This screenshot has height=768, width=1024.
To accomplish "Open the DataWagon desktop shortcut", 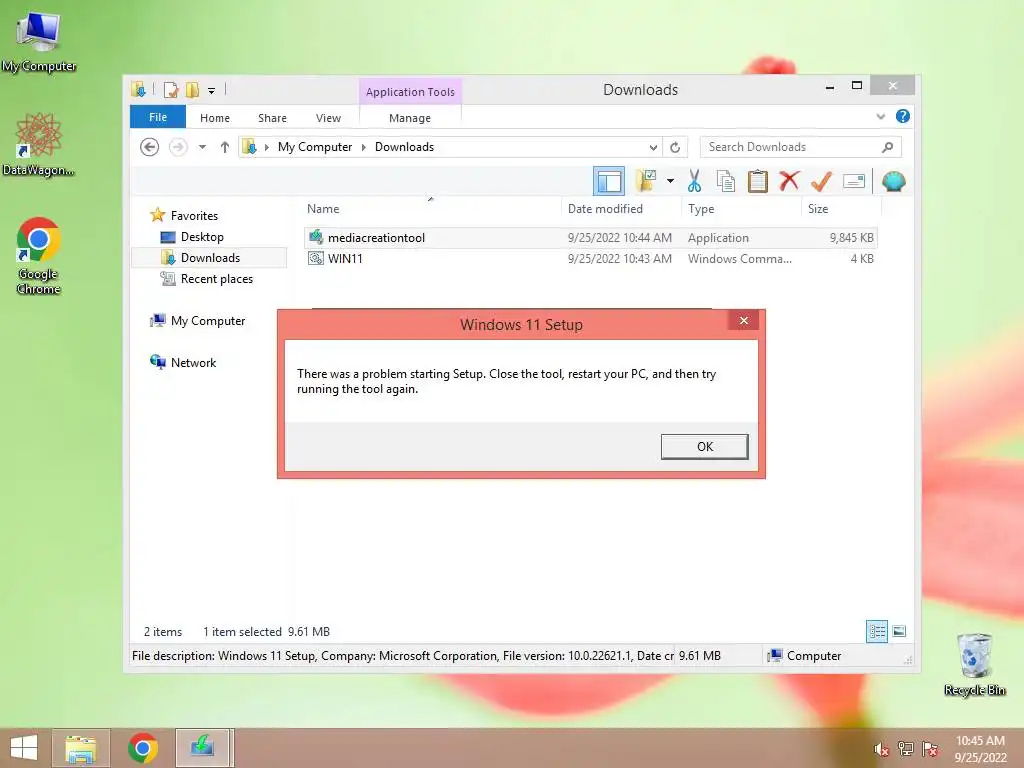I will (x=39, y=144).
